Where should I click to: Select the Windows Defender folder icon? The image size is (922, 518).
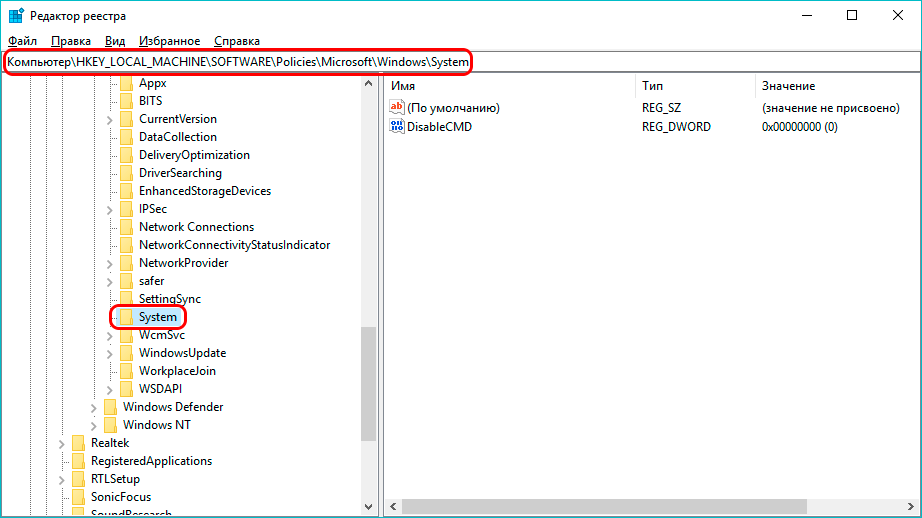[x=110, y=407]
